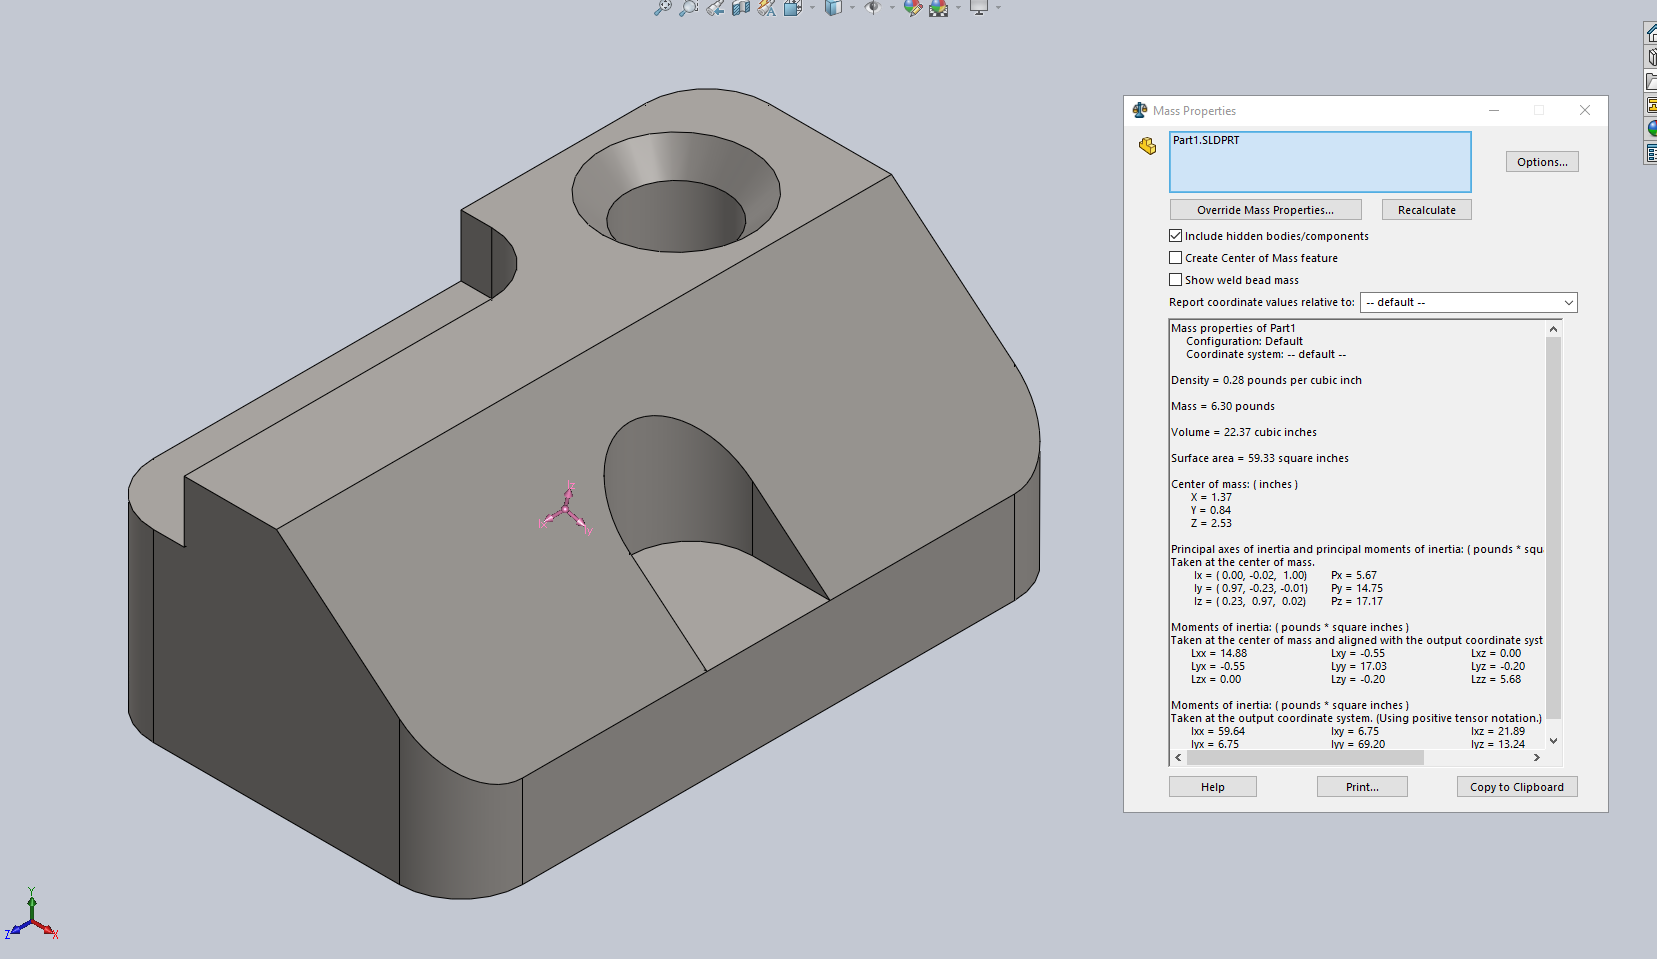
Task: Click the Apply Scene icon
Action: 938,8
